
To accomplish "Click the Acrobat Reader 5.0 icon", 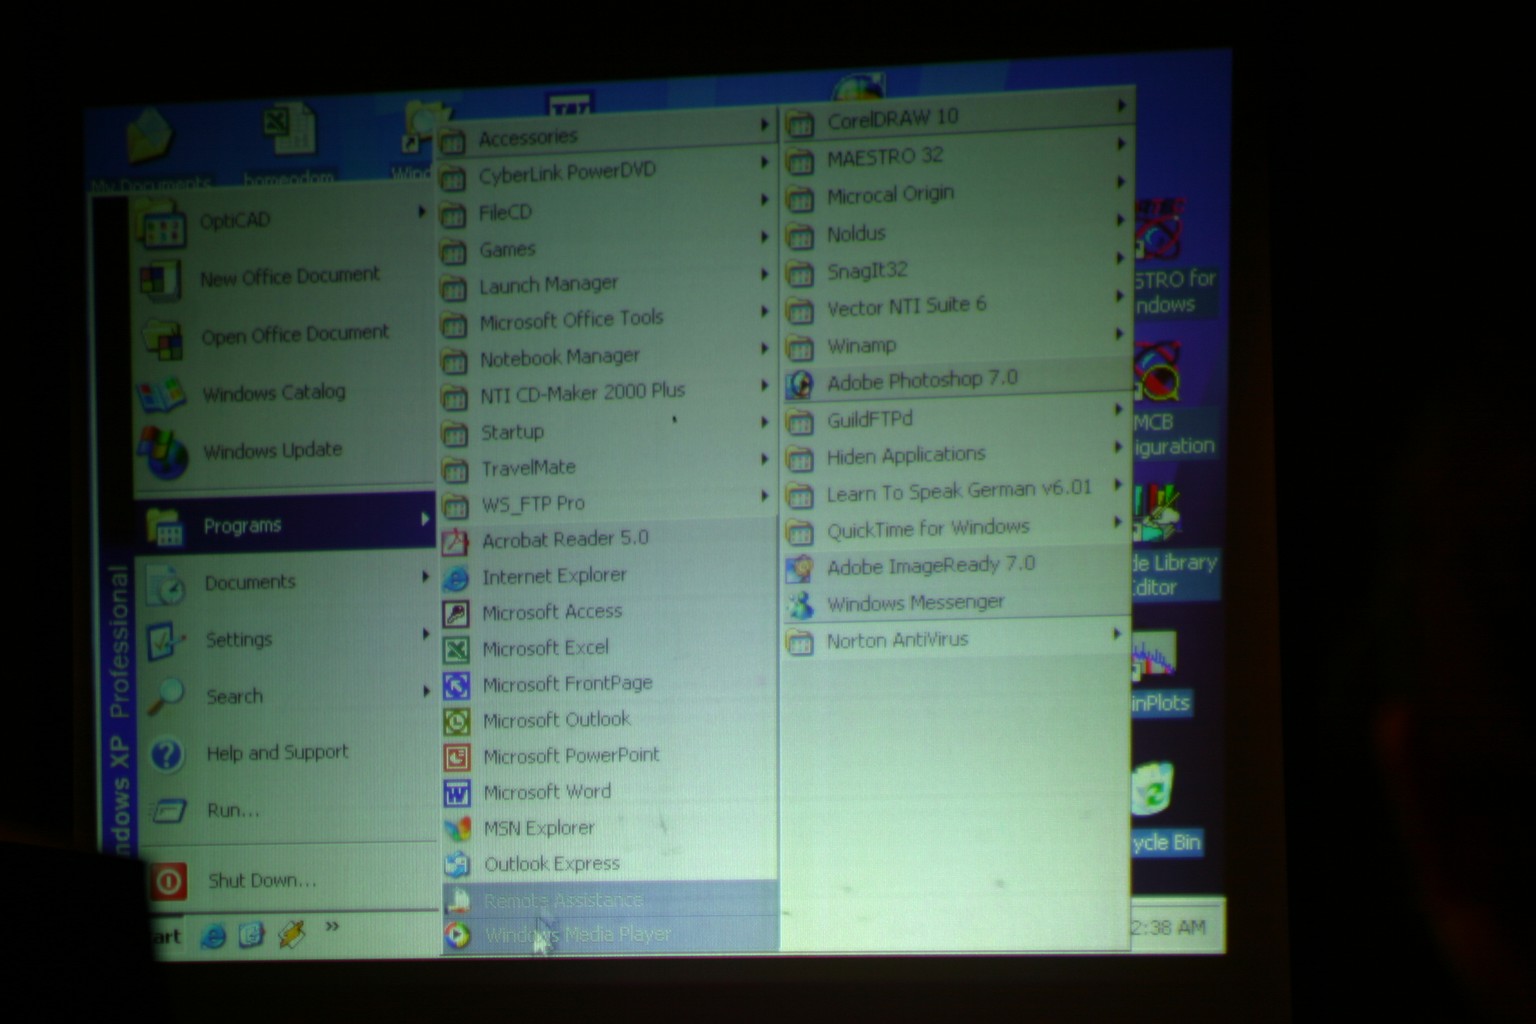I will point(456,542).
